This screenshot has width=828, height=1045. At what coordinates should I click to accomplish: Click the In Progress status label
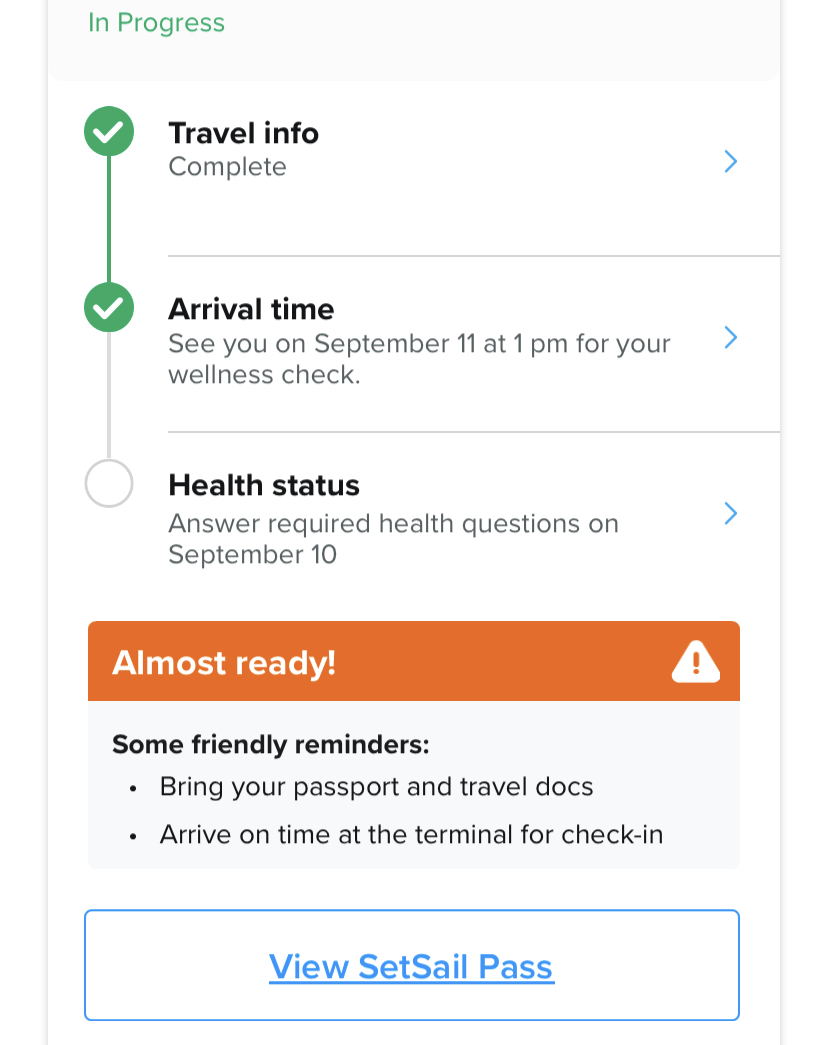(157, 23)
